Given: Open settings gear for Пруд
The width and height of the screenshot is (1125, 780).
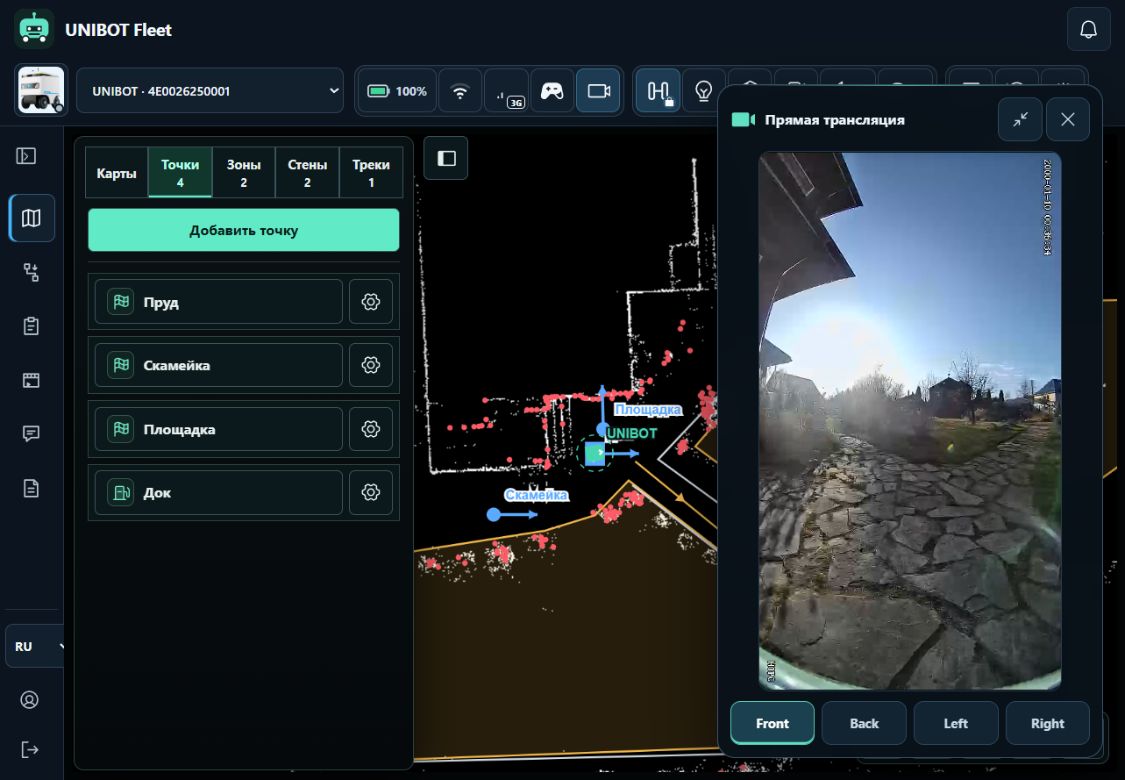Looking at the screenshot, I should 371,302.
